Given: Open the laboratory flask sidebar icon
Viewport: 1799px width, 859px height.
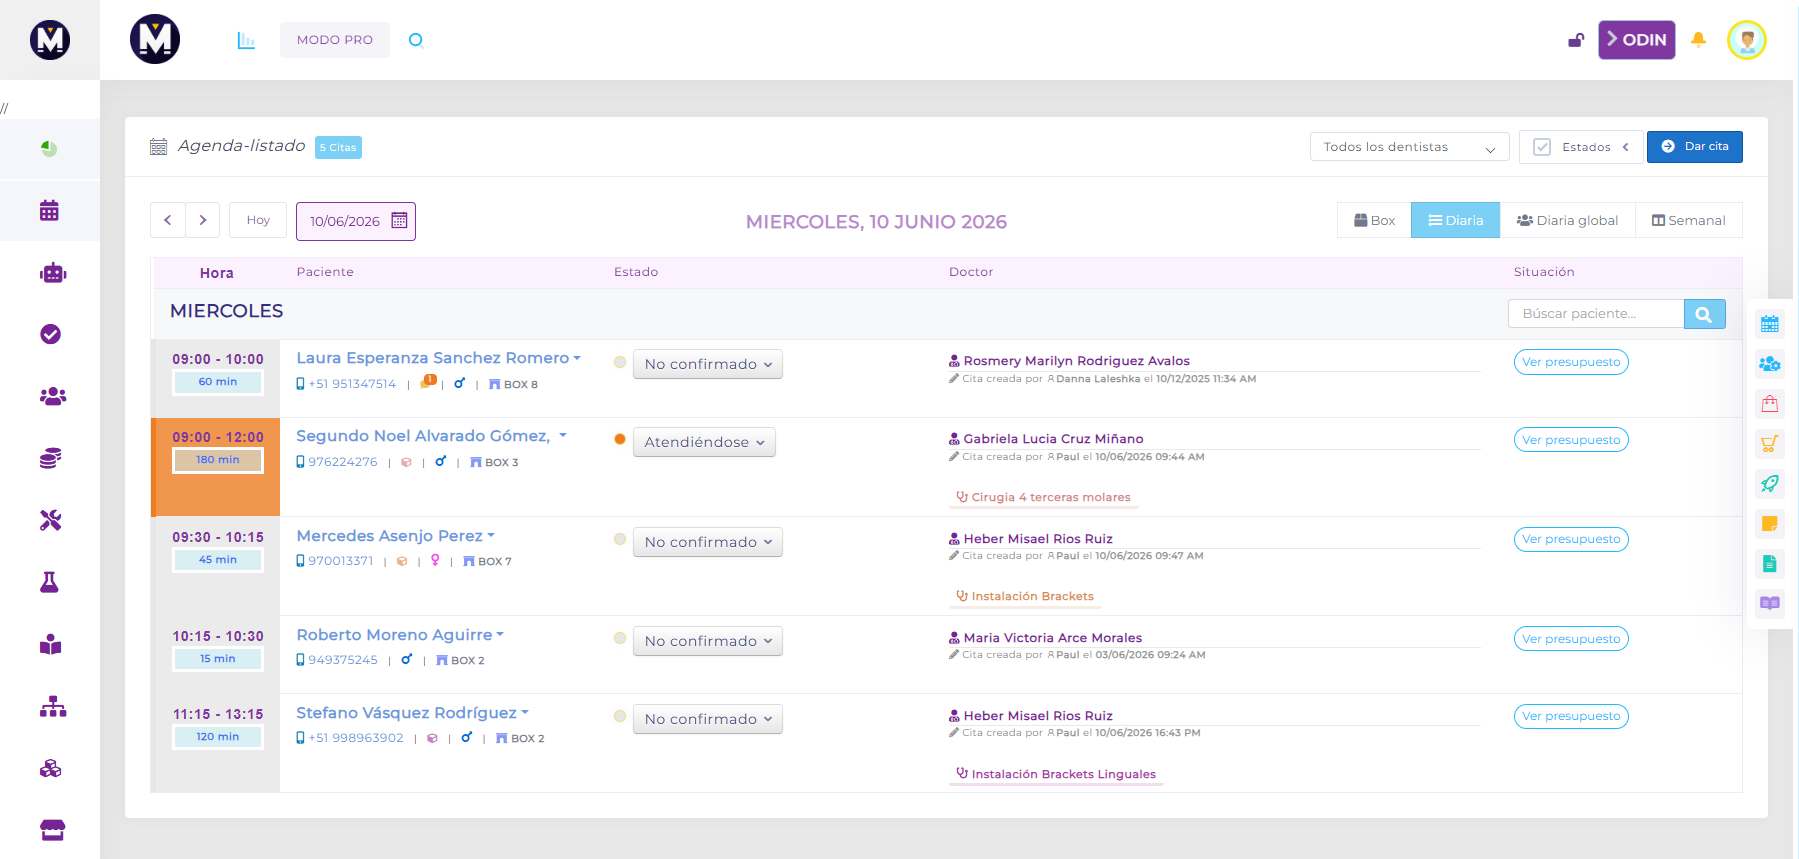Looking at the screenshot, I should coord(49,582).
